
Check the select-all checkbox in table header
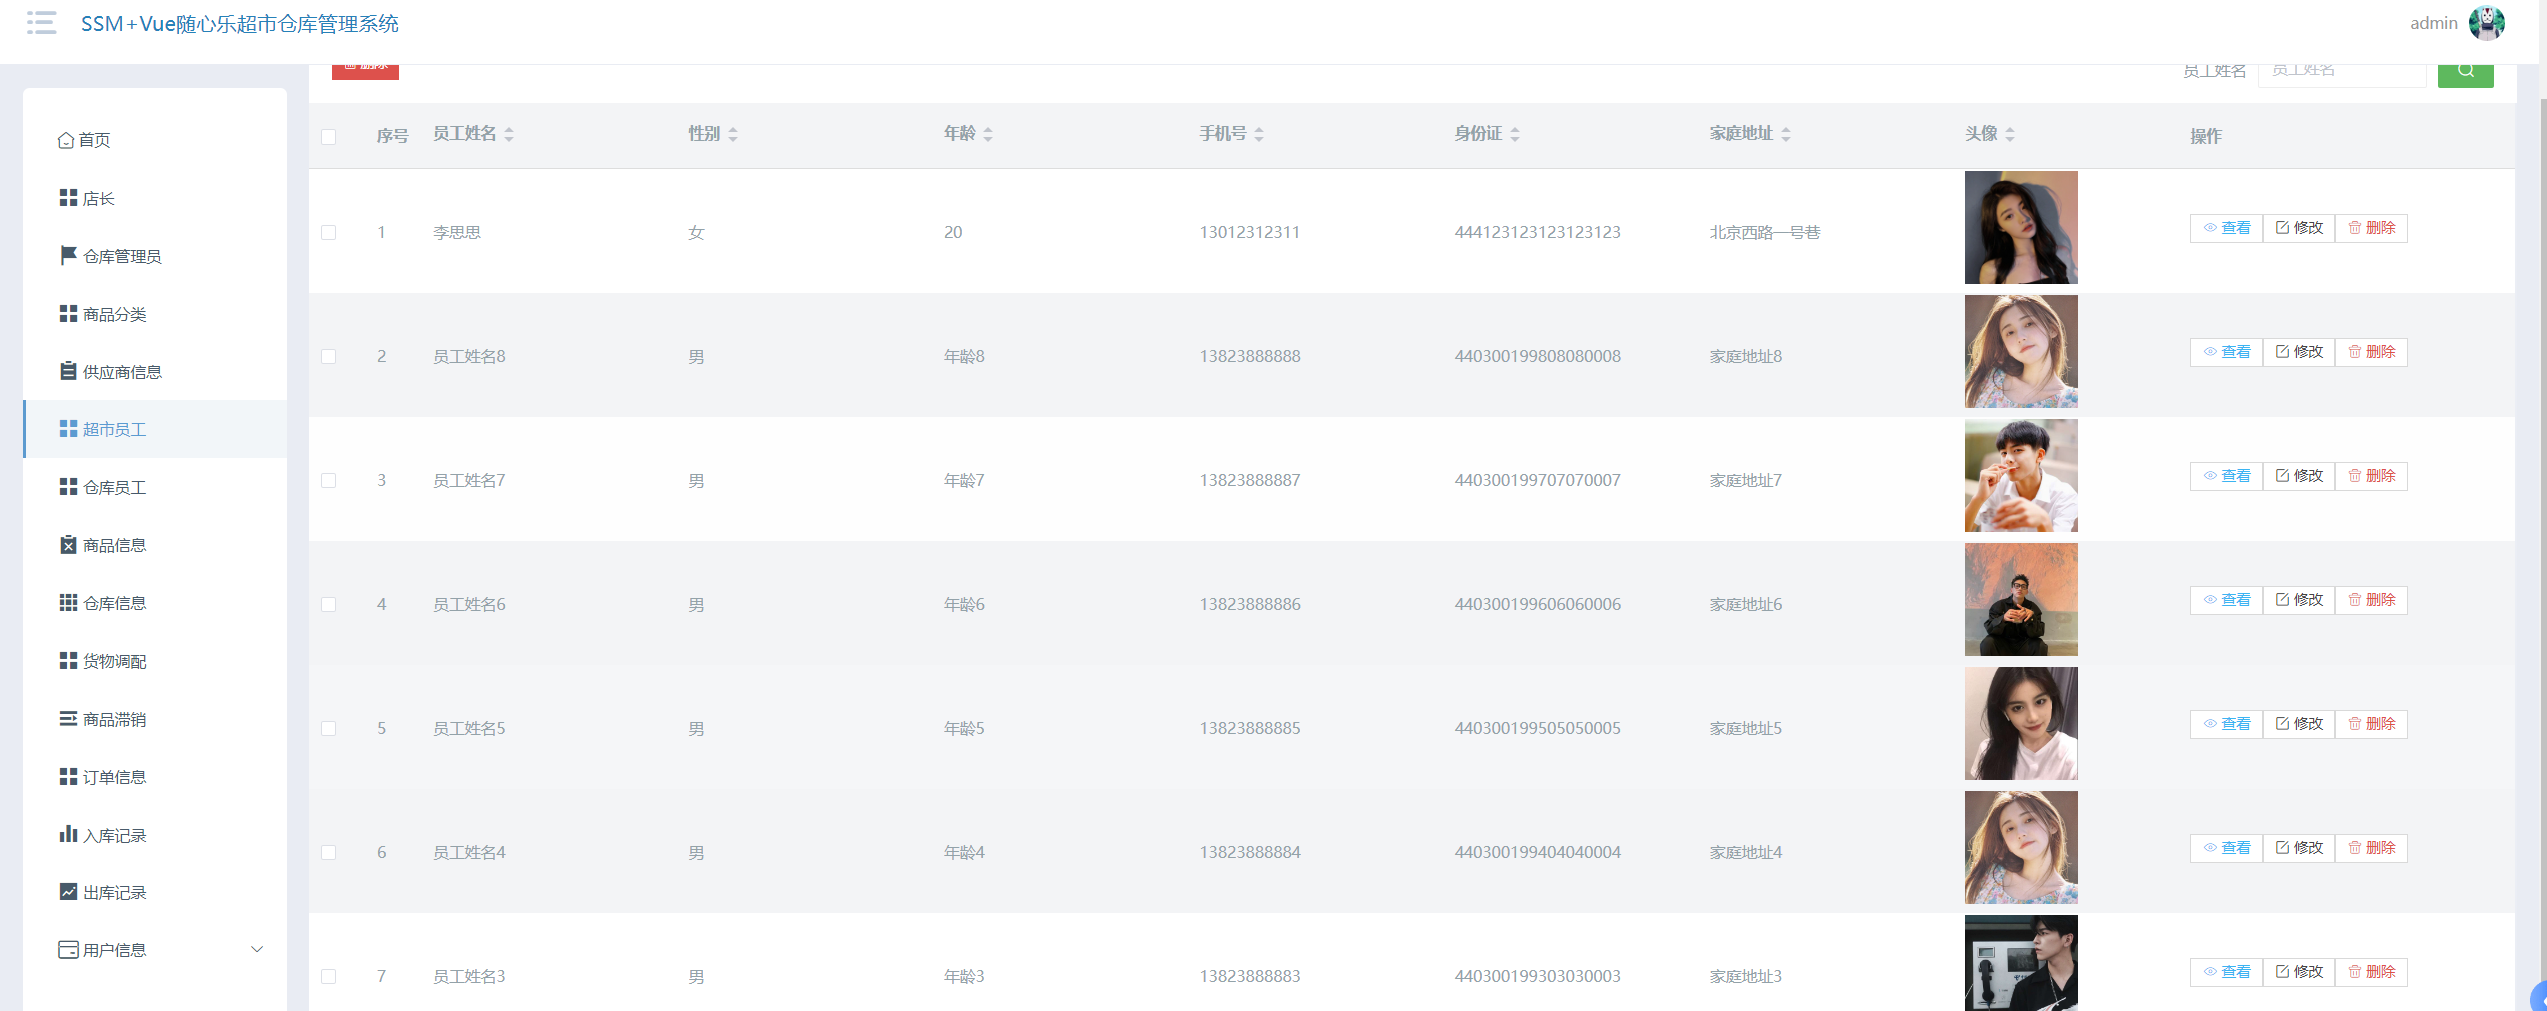(x=328, y=136)
